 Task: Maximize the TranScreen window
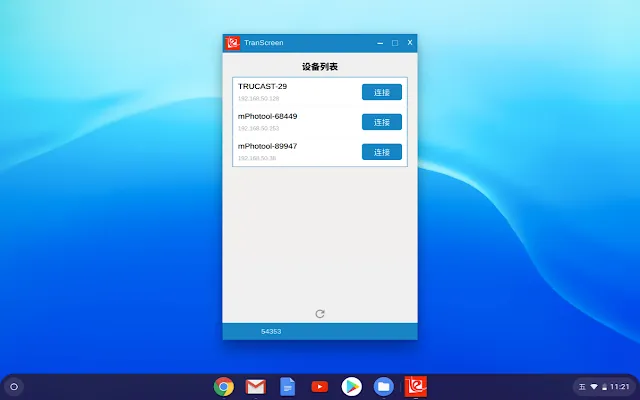395,43
